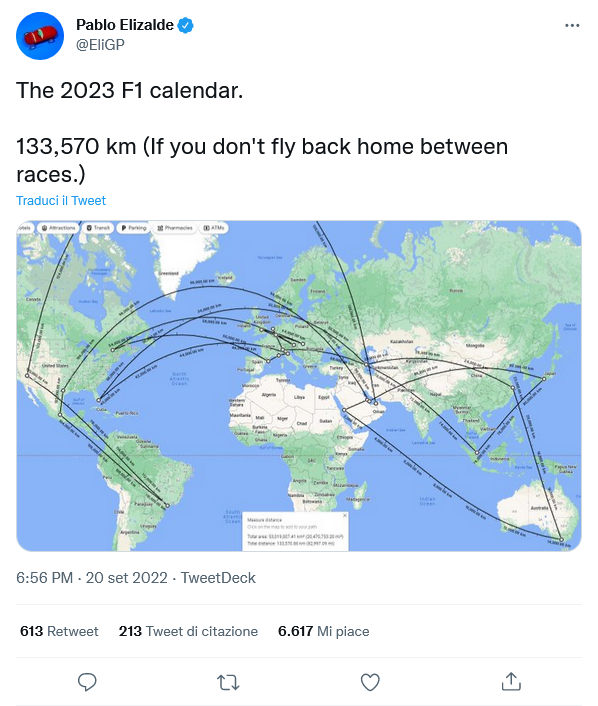Image resolution: width=598 pixels, height=706 pixels.
Task: Select the Parking map chip
Action: coord(134,228)
